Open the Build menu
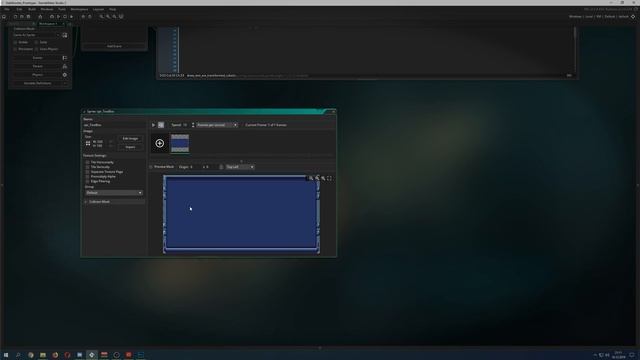This screenshot has width=640, height=360. pyautogui.click(x=32, y=9)
